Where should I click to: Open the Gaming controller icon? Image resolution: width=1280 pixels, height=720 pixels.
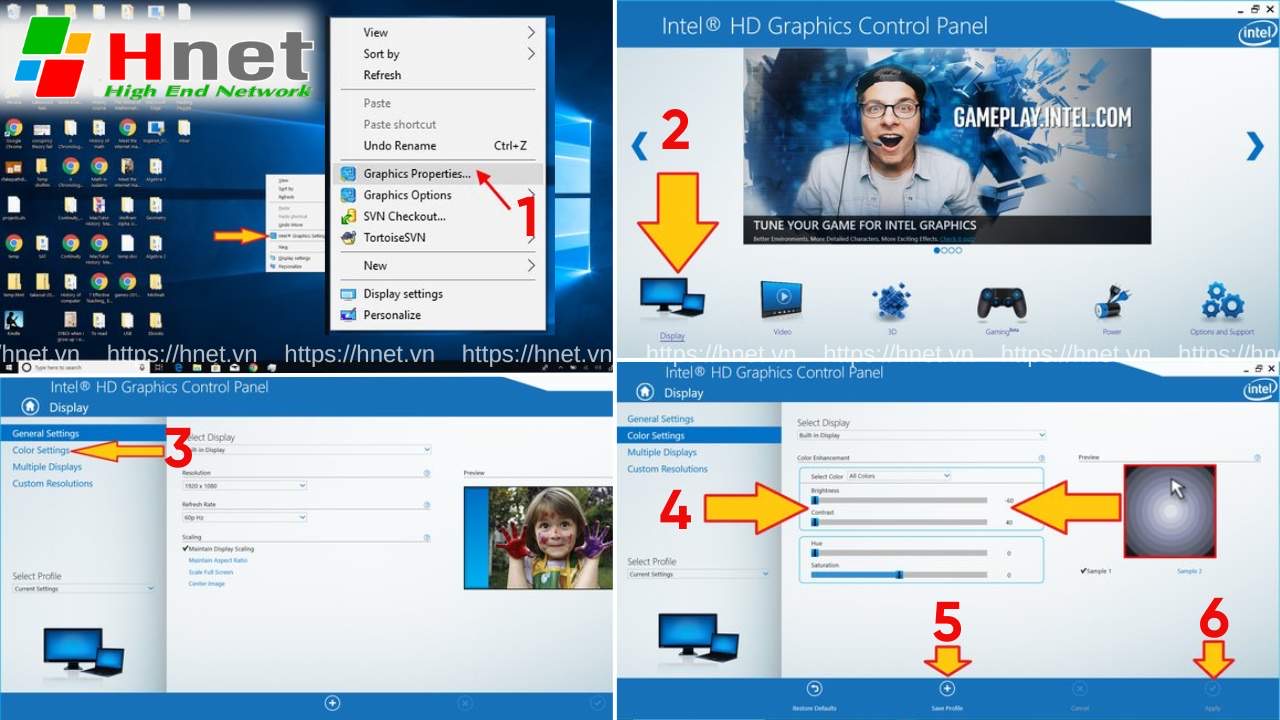(x=1001, y=303)
